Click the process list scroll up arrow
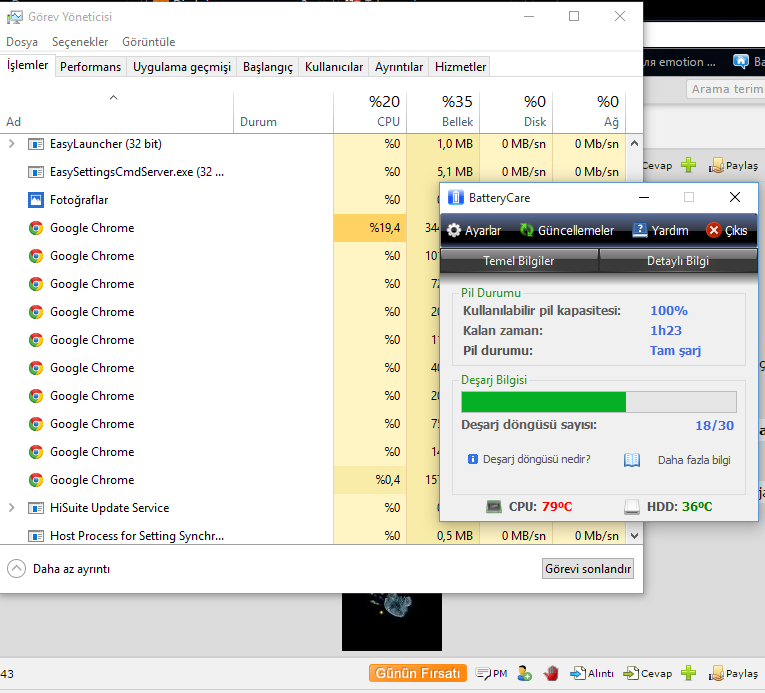Viewport: 765px width, 693px height. click(634, 143)
